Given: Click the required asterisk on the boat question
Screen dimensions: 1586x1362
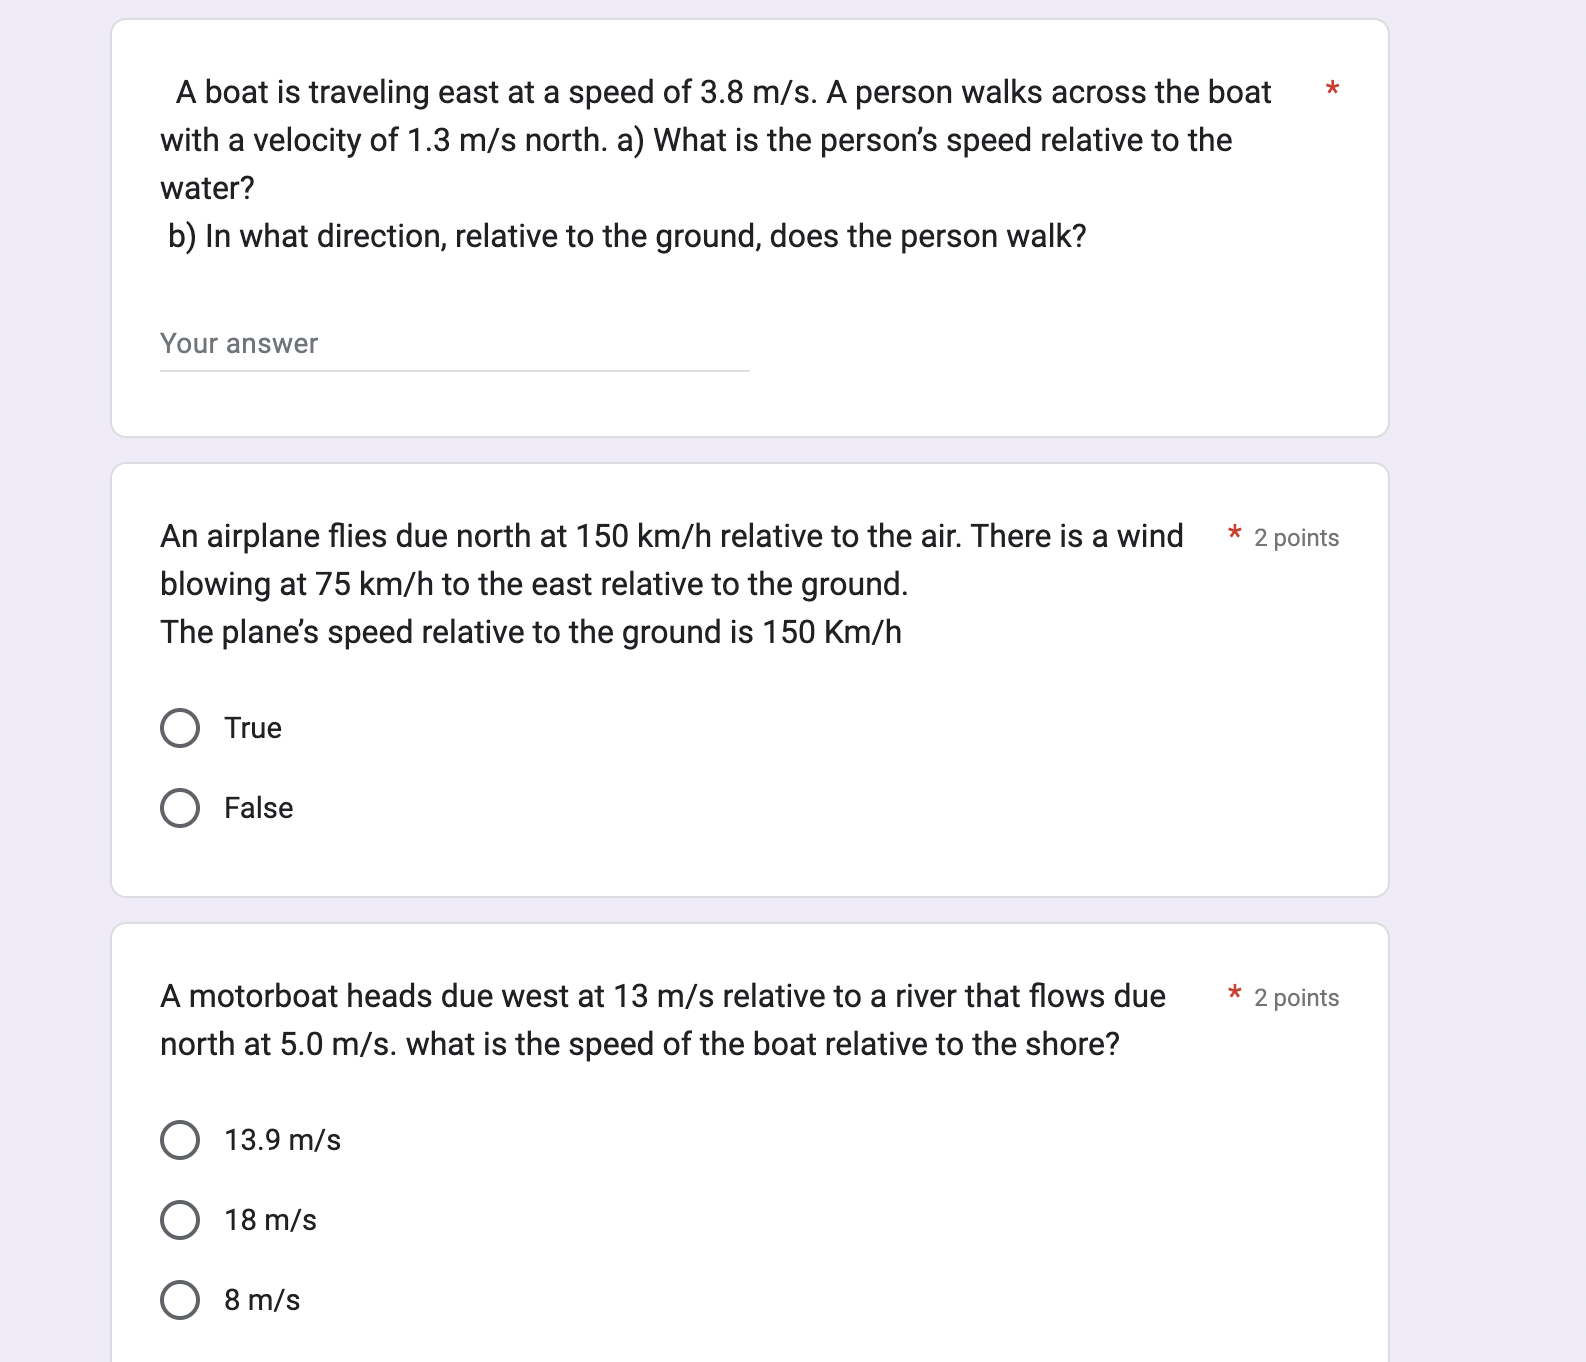Looking at the screenshot, I should 1331,91.
